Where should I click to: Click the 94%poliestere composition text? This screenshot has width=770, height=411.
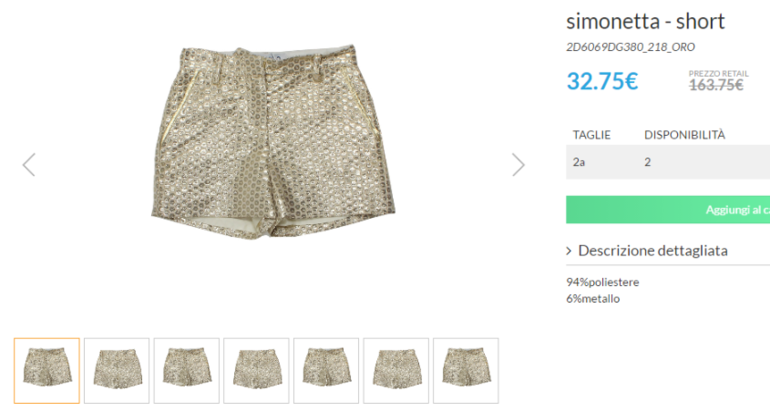point(602,282)
